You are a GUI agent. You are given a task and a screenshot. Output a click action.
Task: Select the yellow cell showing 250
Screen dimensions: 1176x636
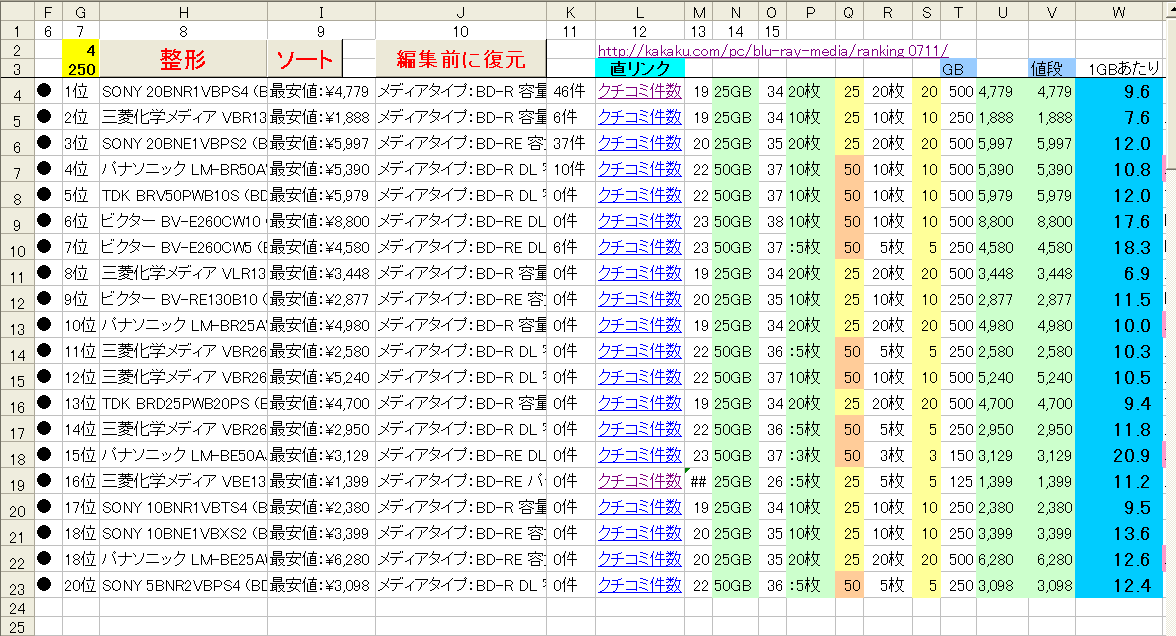(81, 69)
